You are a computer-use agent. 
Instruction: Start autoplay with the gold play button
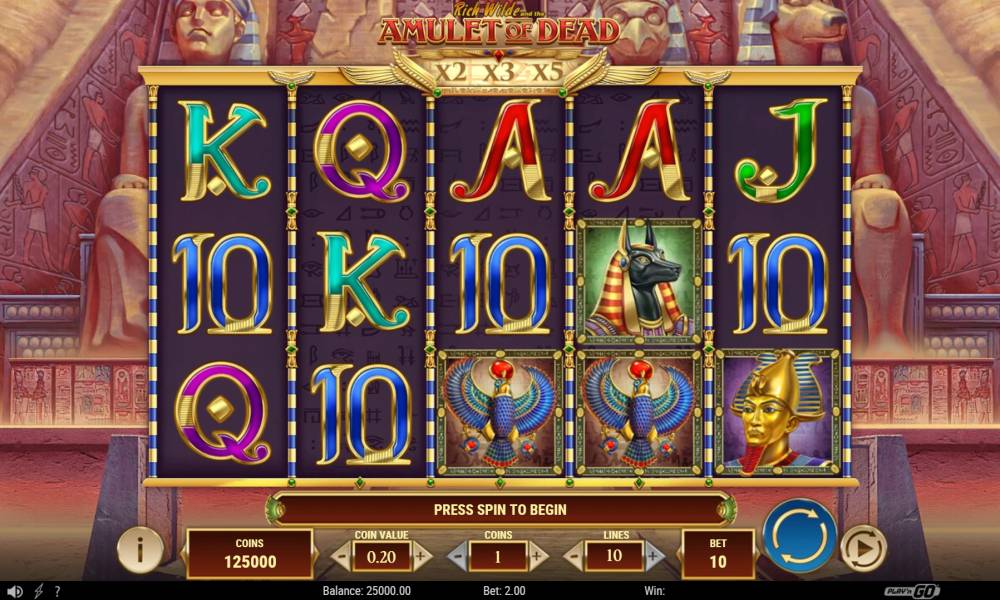point(862,548)
